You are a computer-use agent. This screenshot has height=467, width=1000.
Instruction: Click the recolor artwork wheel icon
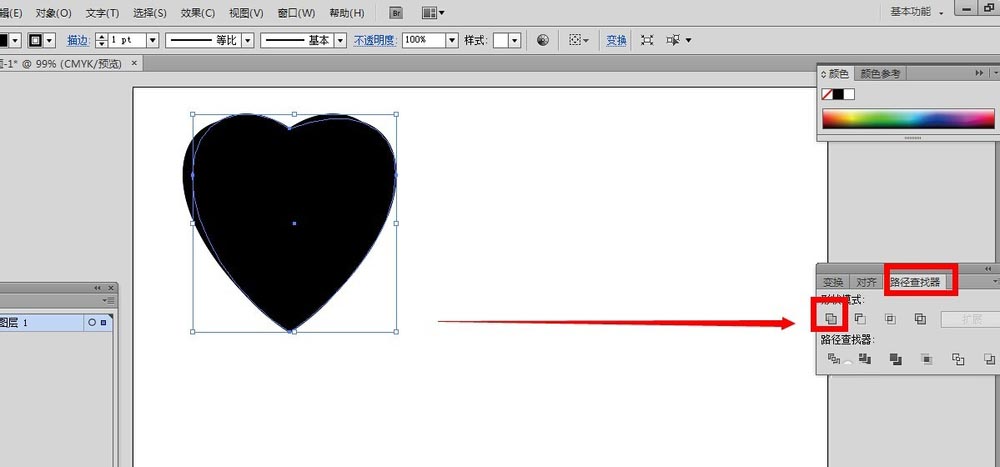coord(543,40)
